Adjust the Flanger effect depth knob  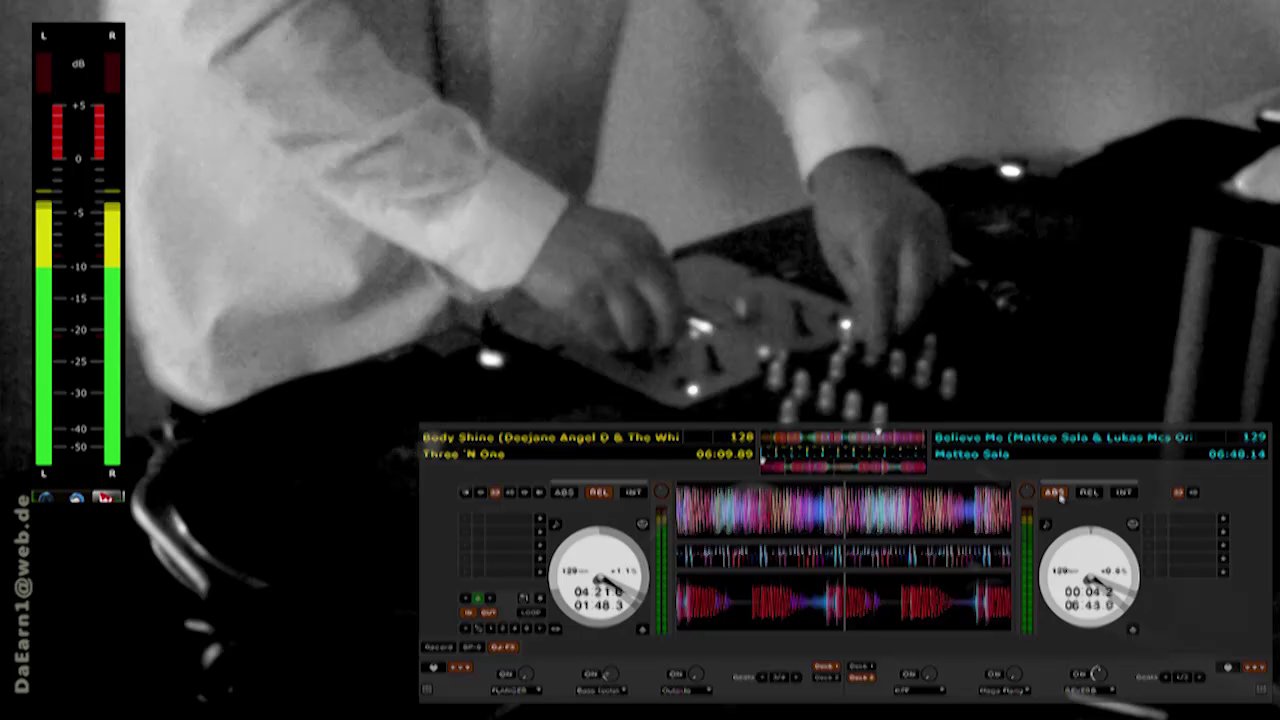(526, 675)
